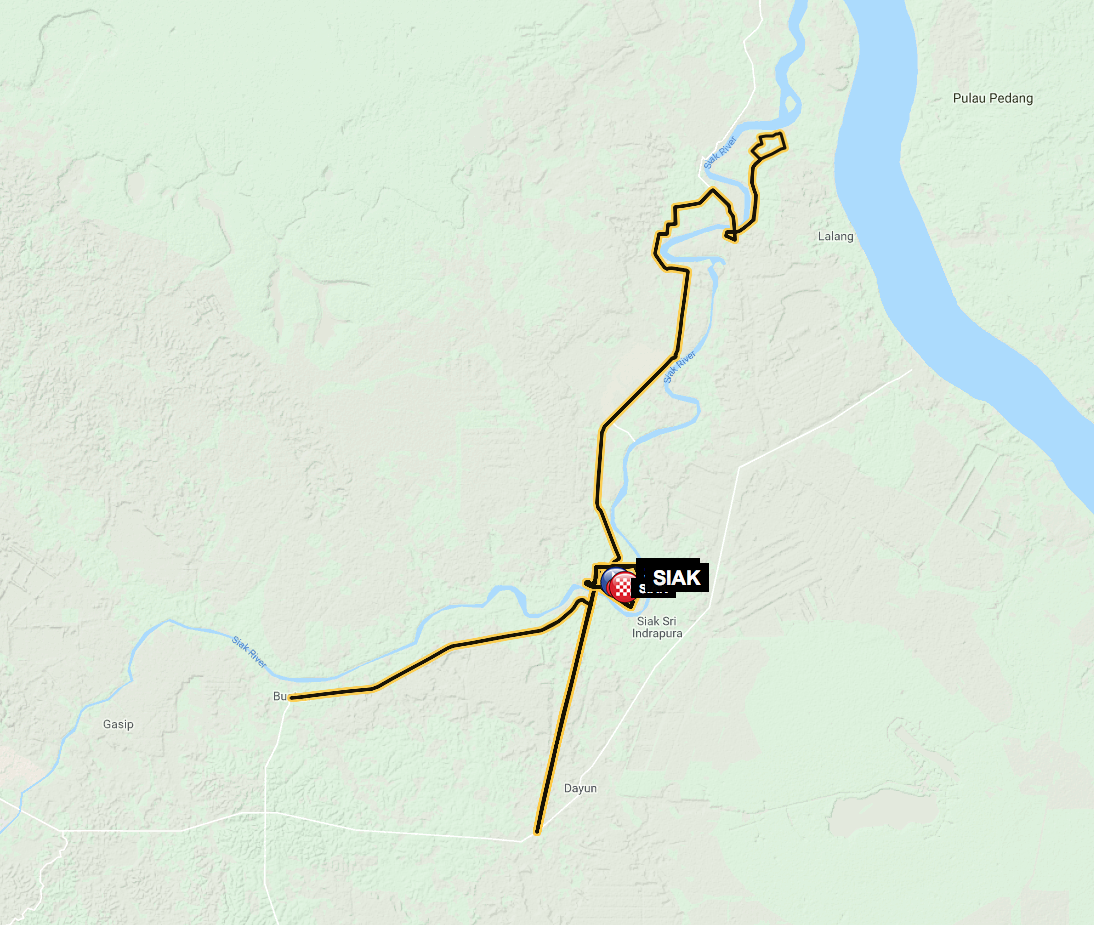Click the Siak River label beside the diagonal route segment
Image resolution: width=1094 pixels, height=925 pixels.
coord(679,367)
